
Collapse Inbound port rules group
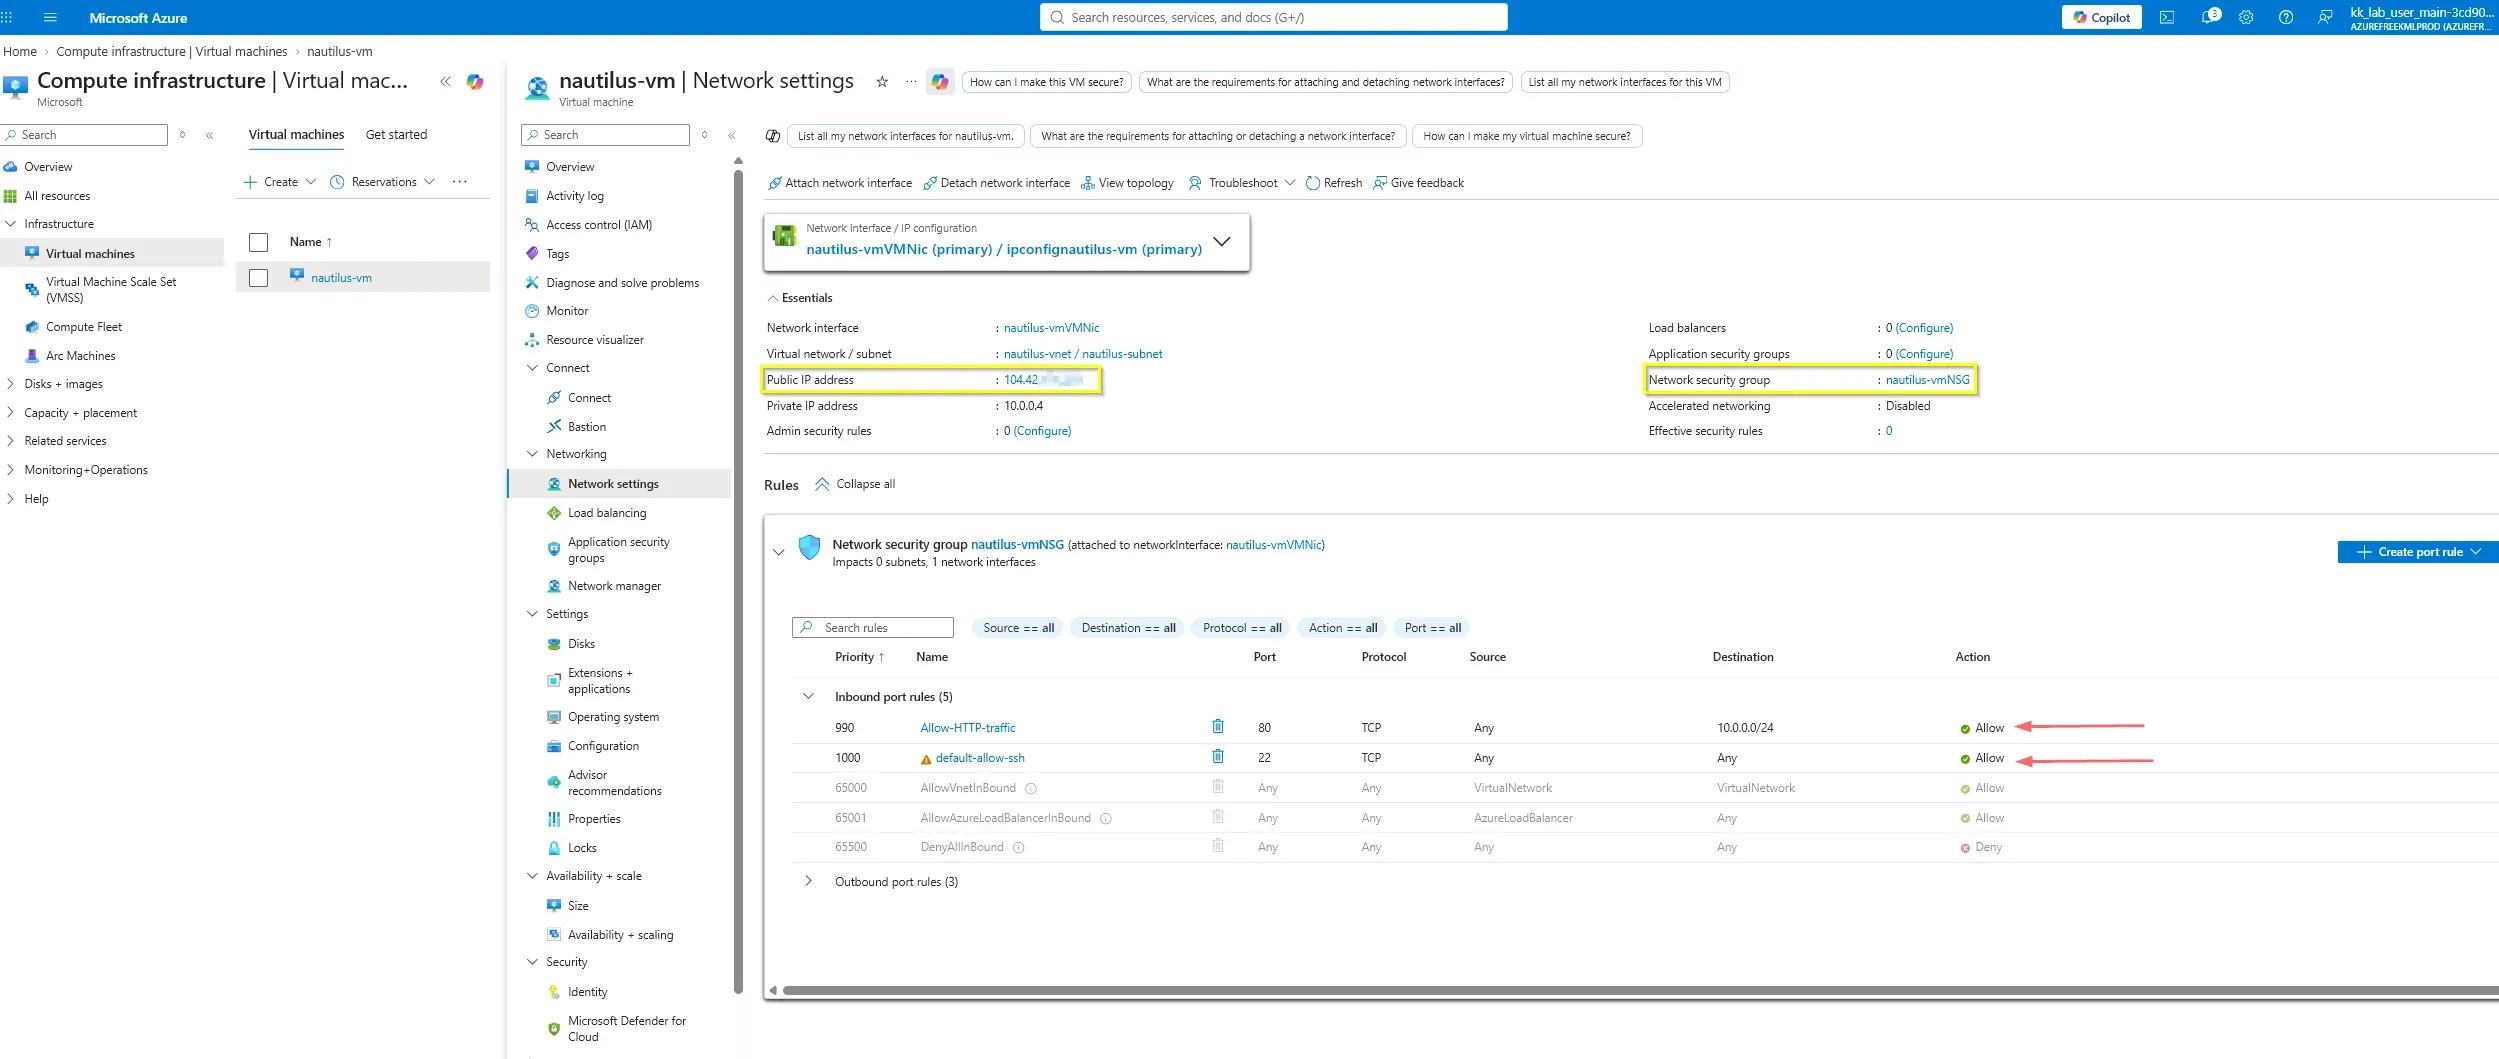tap(808, 696)
